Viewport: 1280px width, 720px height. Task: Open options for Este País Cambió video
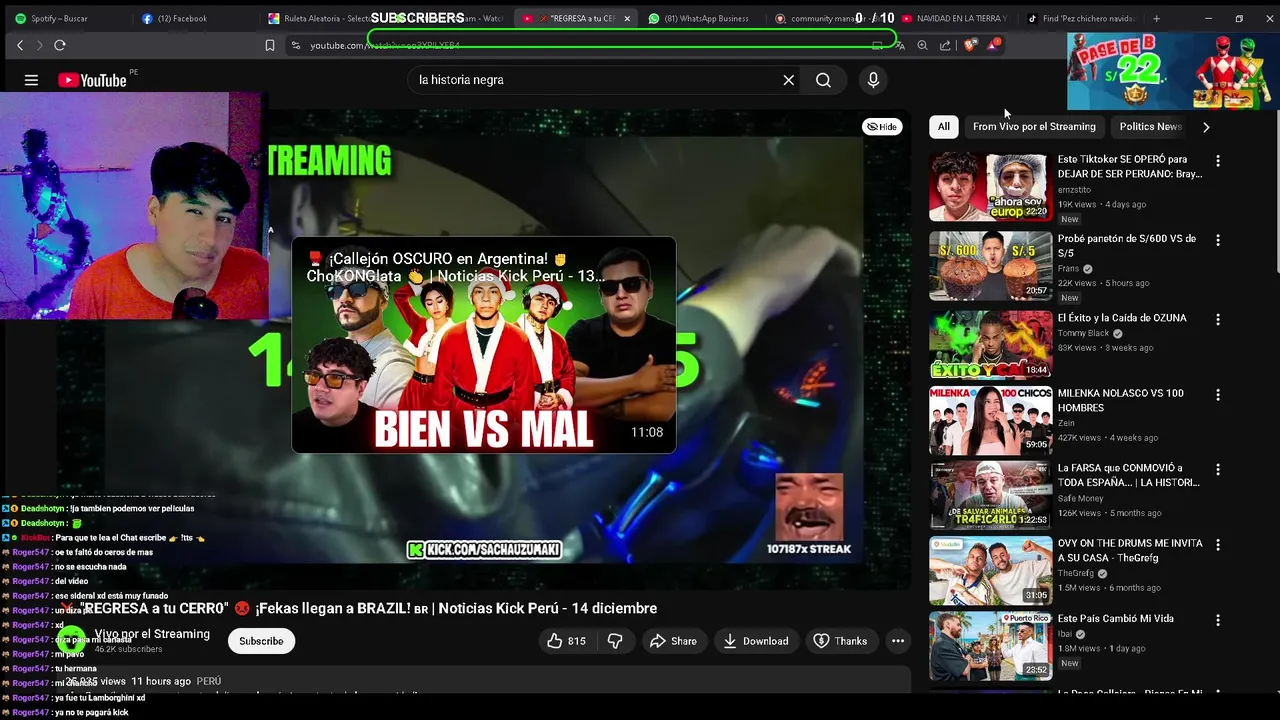coord(1217,620)
